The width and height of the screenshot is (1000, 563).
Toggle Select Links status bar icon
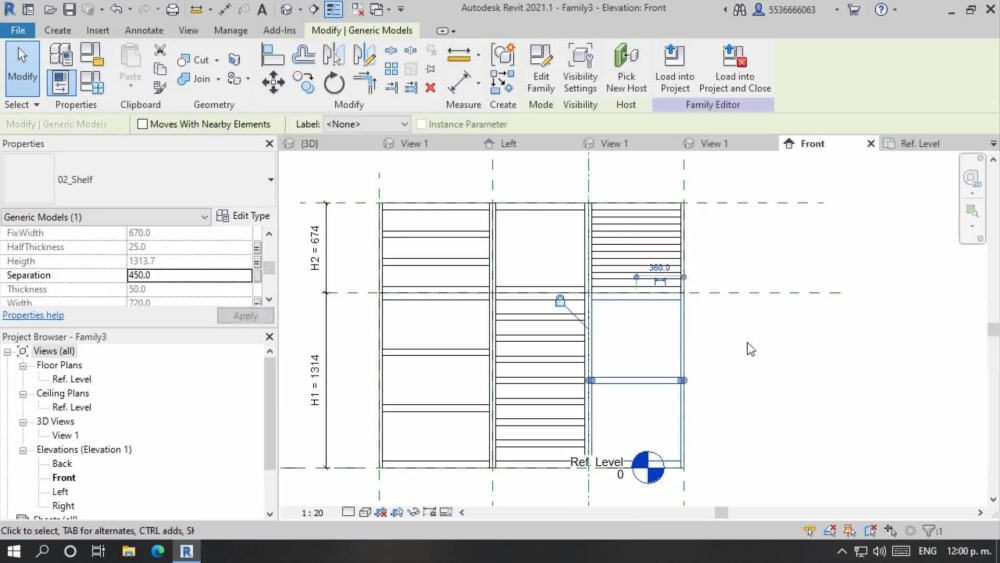click(809, 530)
